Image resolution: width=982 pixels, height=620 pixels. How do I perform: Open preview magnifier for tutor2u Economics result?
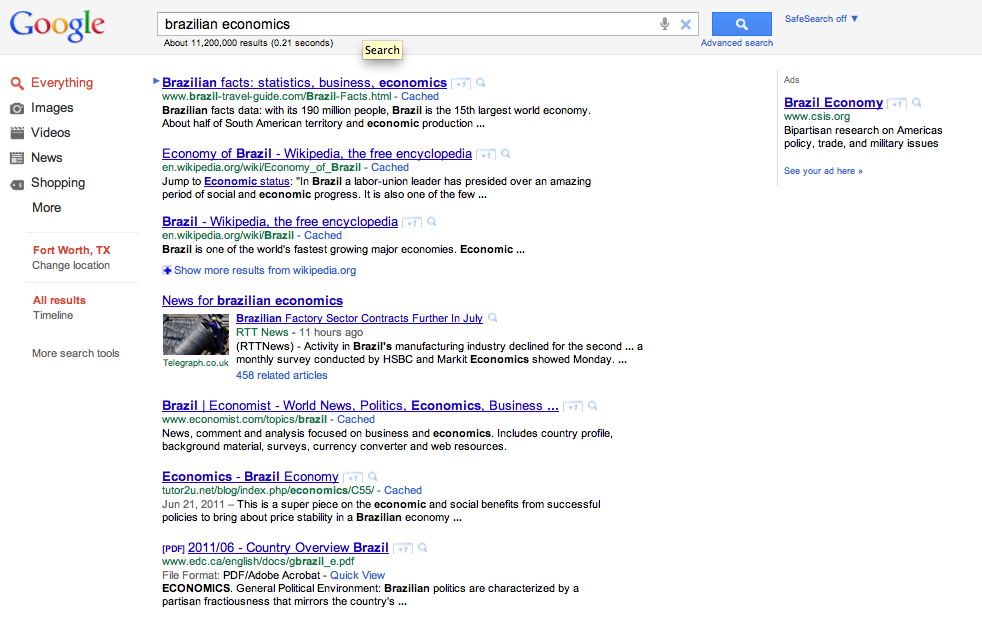coord(373,477)
